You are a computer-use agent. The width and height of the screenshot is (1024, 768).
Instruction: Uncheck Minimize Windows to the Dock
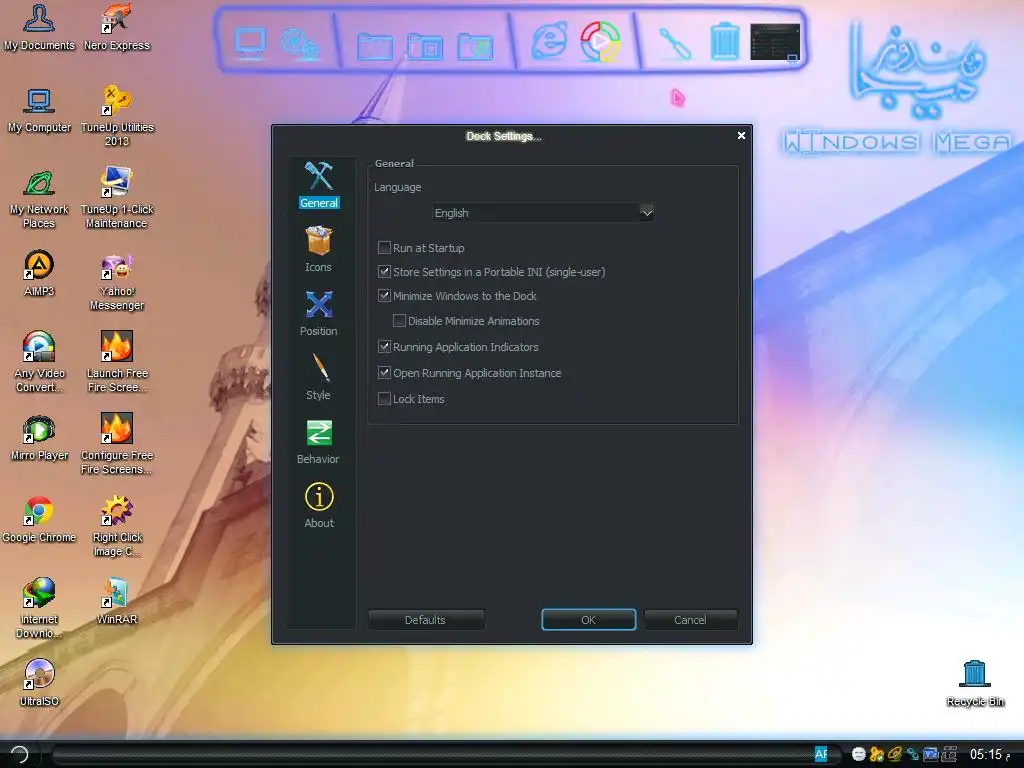pos(385,296)
